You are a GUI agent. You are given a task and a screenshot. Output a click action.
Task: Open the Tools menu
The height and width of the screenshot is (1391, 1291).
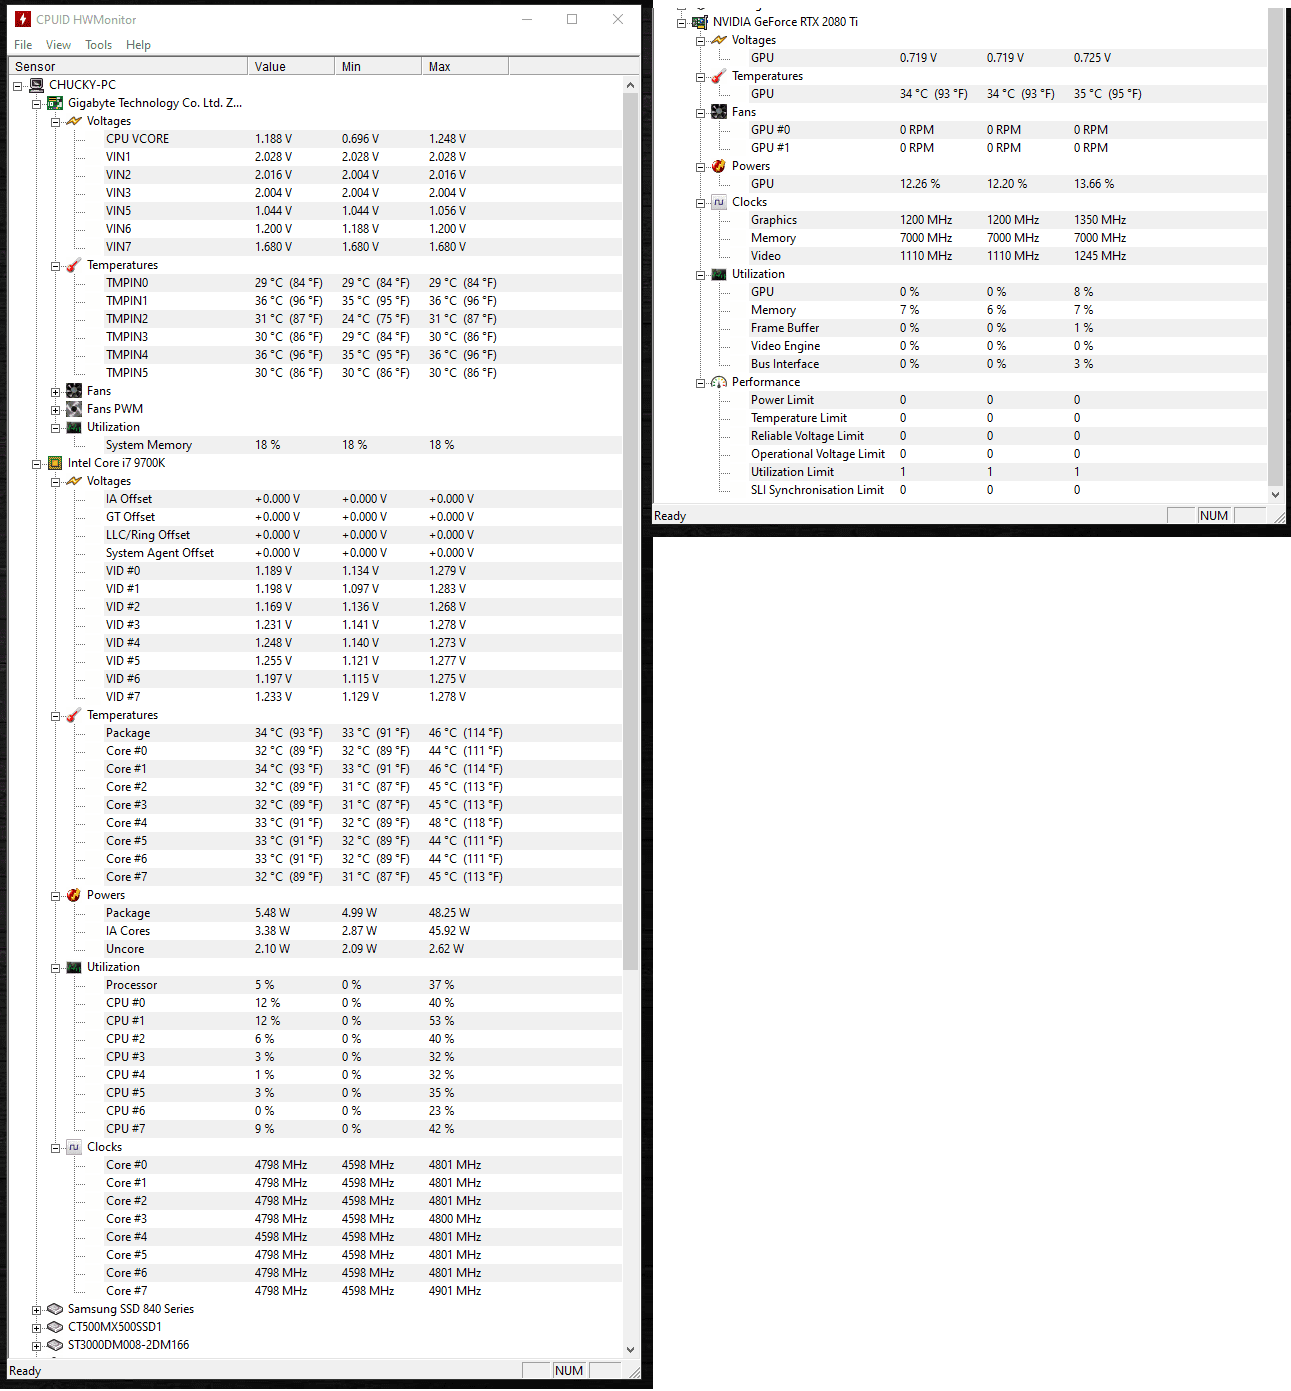[x=98, y=45]
